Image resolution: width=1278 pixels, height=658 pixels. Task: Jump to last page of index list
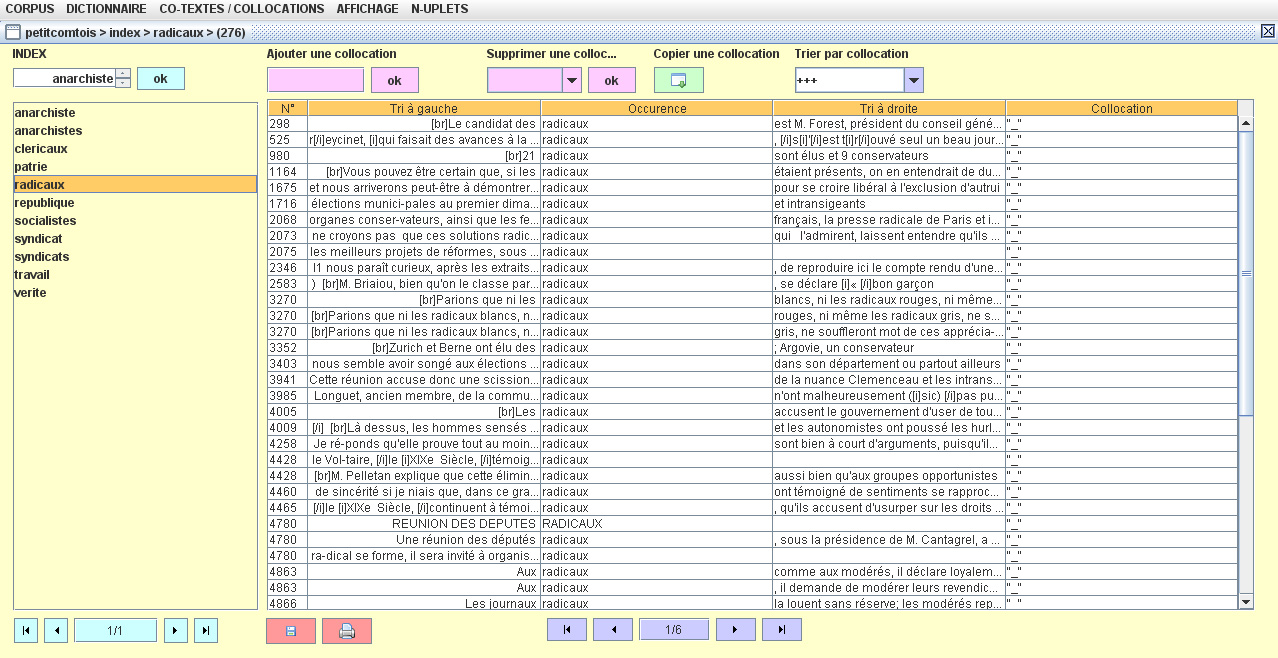click(206, 630)
